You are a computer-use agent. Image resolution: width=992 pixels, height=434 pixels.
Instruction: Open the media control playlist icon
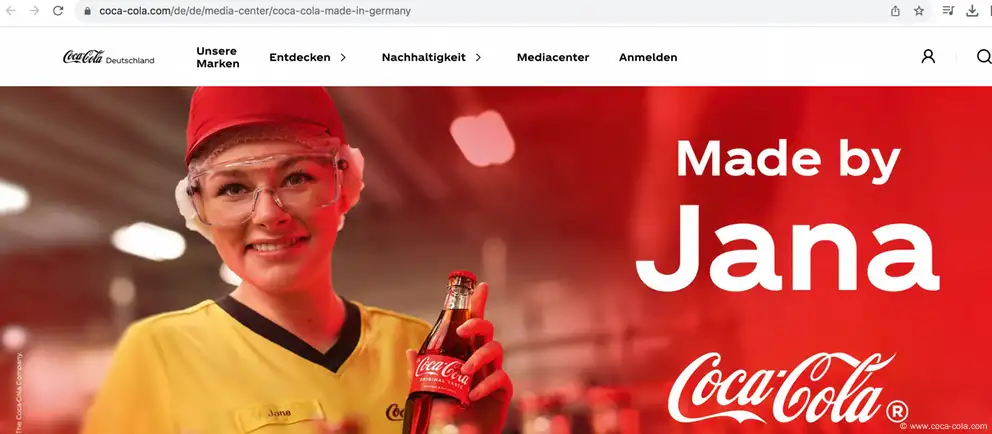click(948, 11)
